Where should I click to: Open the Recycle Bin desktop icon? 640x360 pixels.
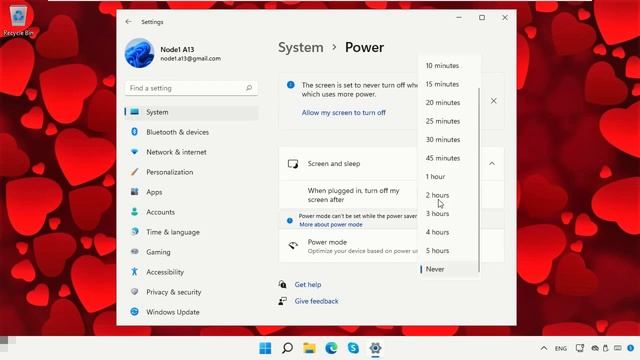pos(18,20)
